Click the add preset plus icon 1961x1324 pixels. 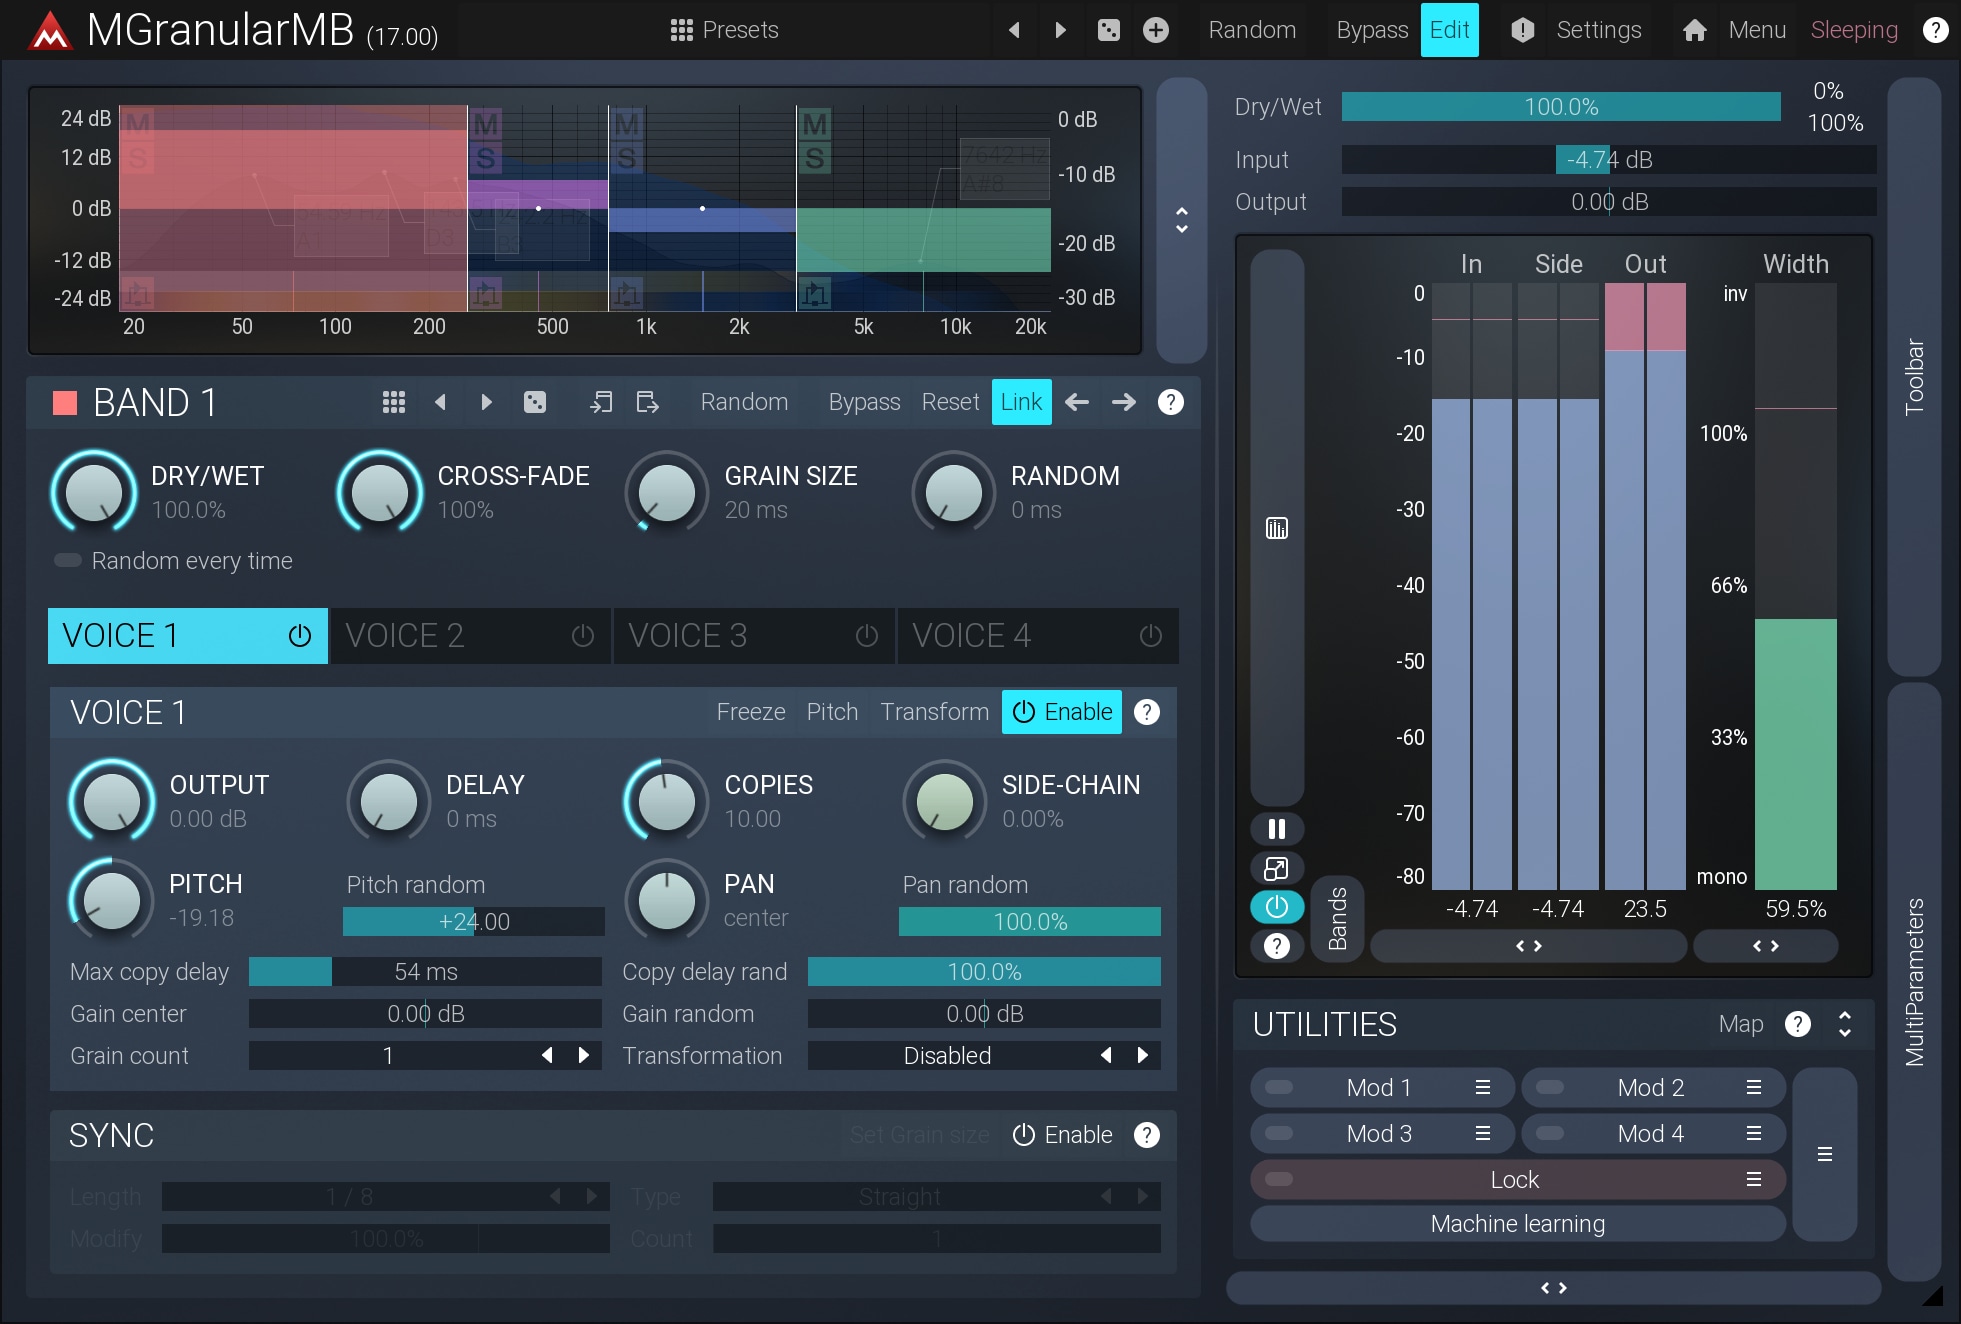click(1155, 30)
